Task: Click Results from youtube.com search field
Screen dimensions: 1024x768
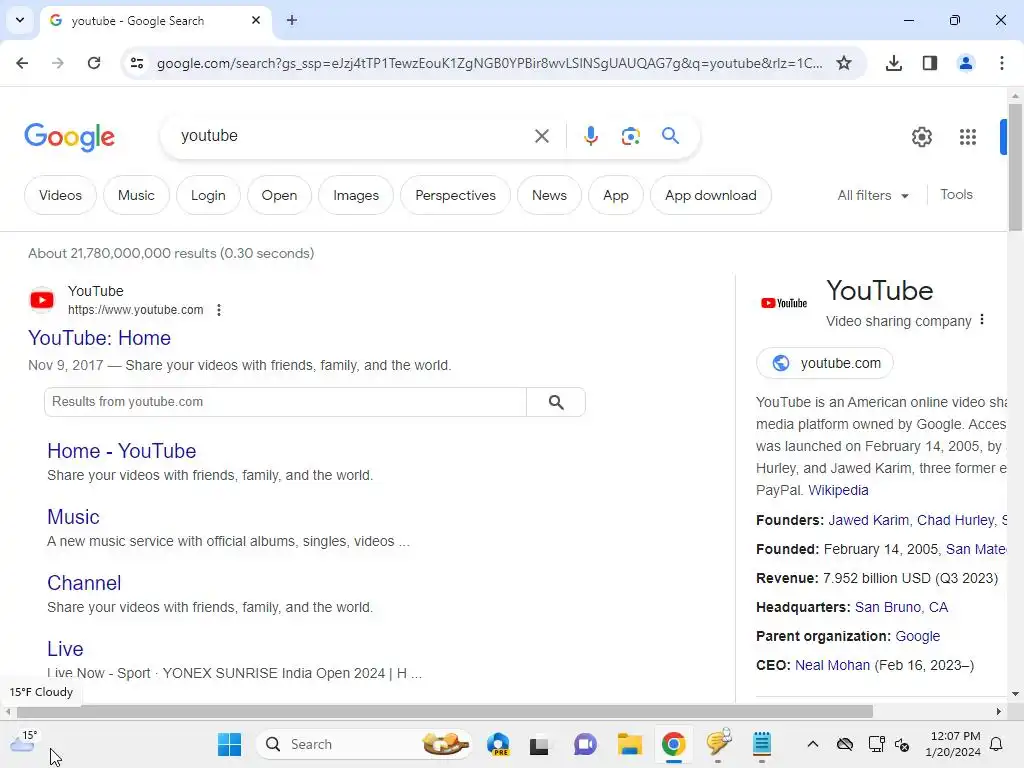Action: [x=285, y=402]
